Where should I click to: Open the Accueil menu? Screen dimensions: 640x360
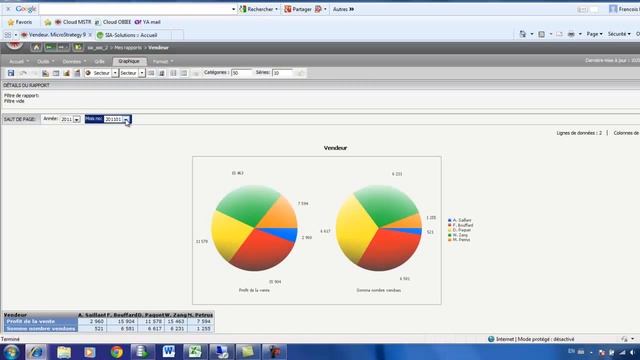(x=19, y=62)
